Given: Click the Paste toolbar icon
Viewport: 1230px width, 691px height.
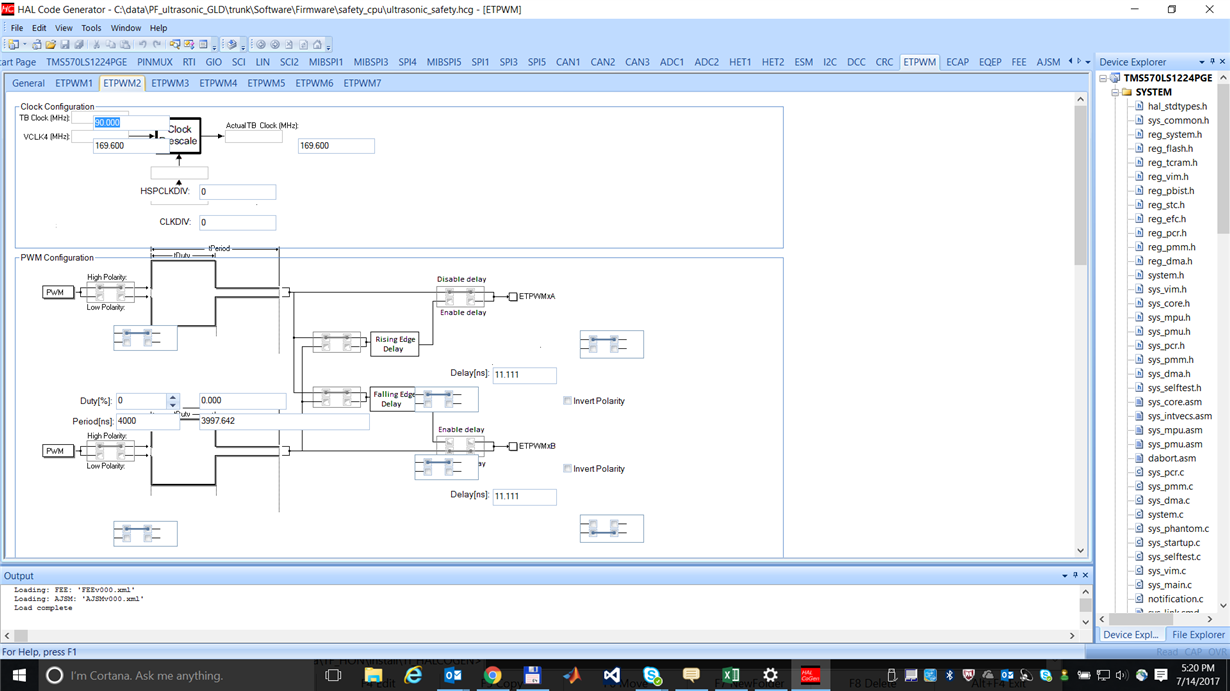Looking at the screenshot, I should pos(125,44).
